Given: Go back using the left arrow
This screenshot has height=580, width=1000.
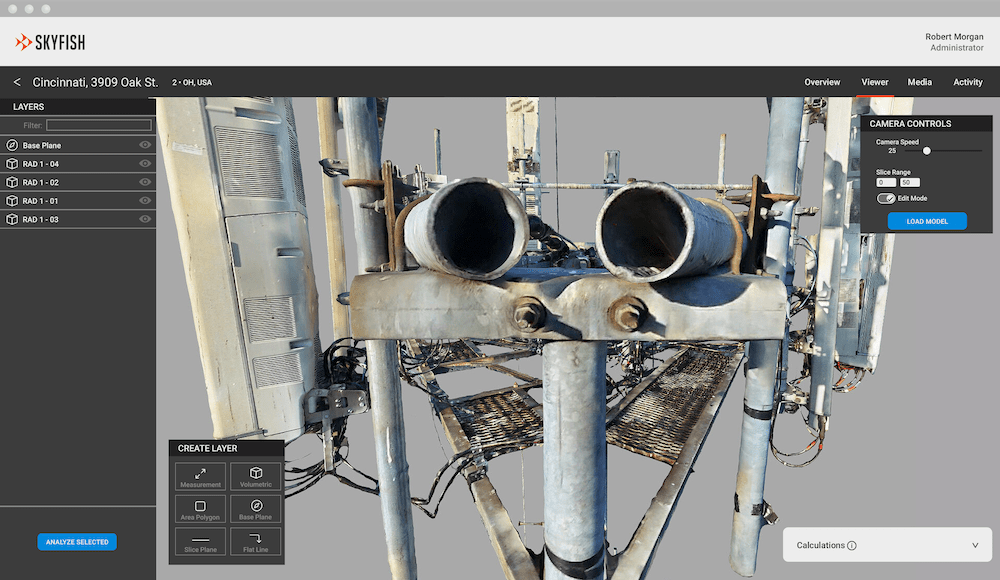Looking at the screenshot, I should (x=17, y=82).
